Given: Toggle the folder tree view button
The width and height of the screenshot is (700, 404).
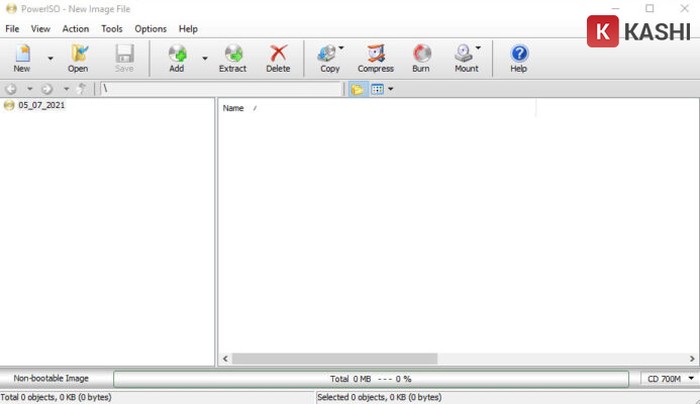Looking at the screenshot, I should [357, 89].
